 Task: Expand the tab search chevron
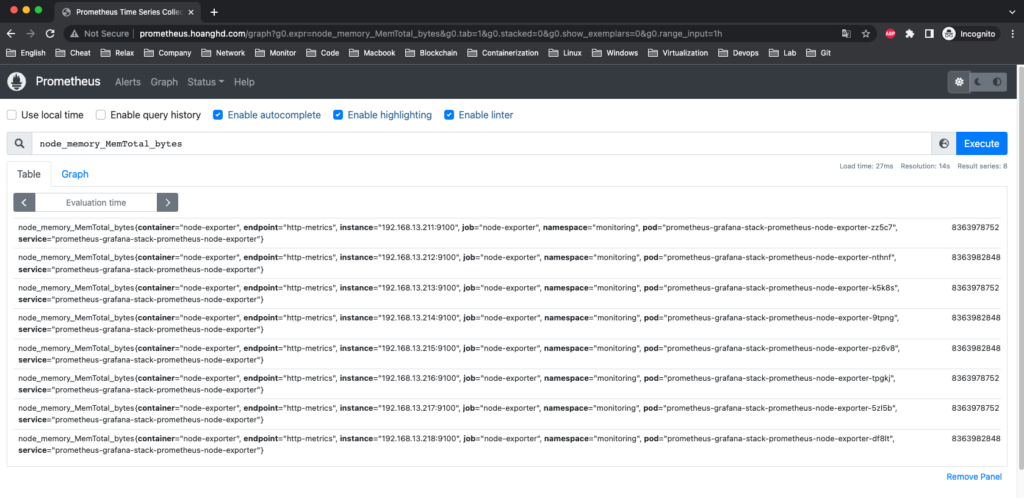tap(1012, 12)
